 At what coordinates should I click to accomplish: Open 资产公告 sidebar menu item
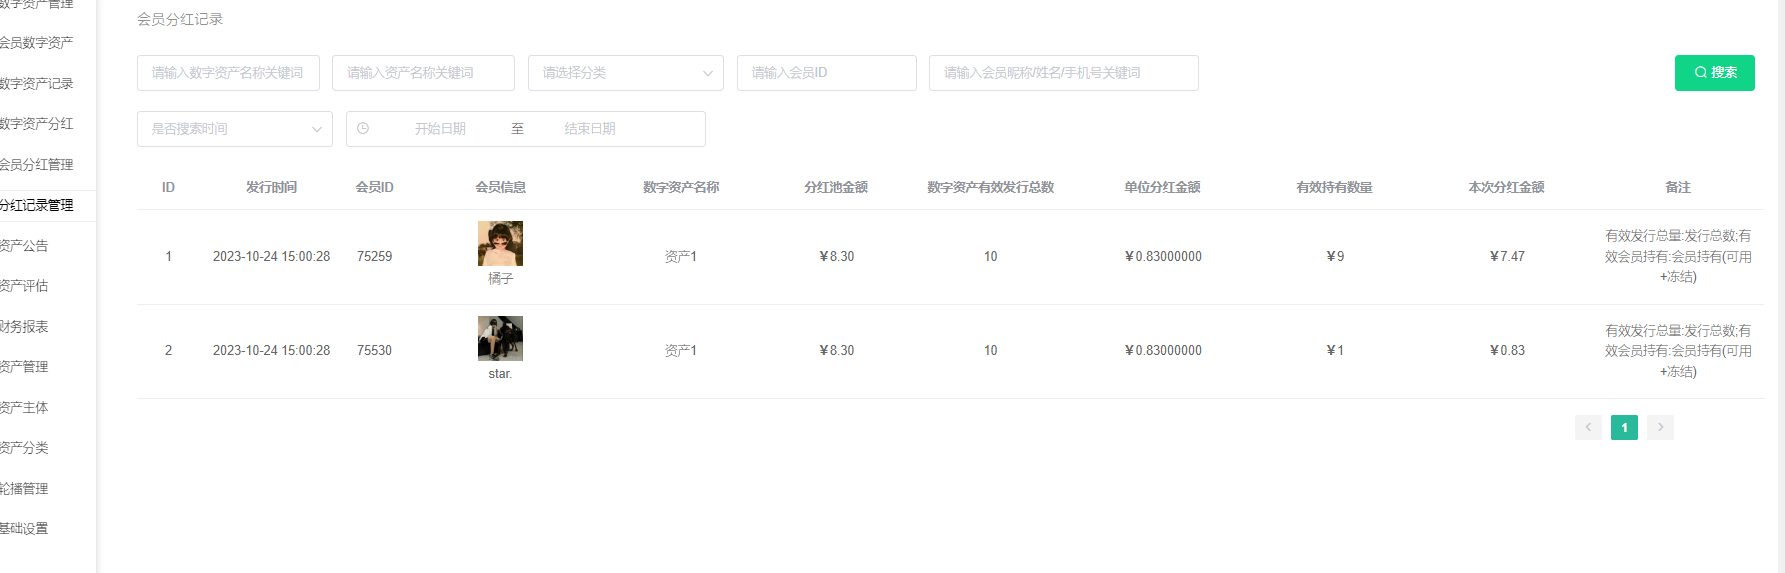tap(25, 246)
